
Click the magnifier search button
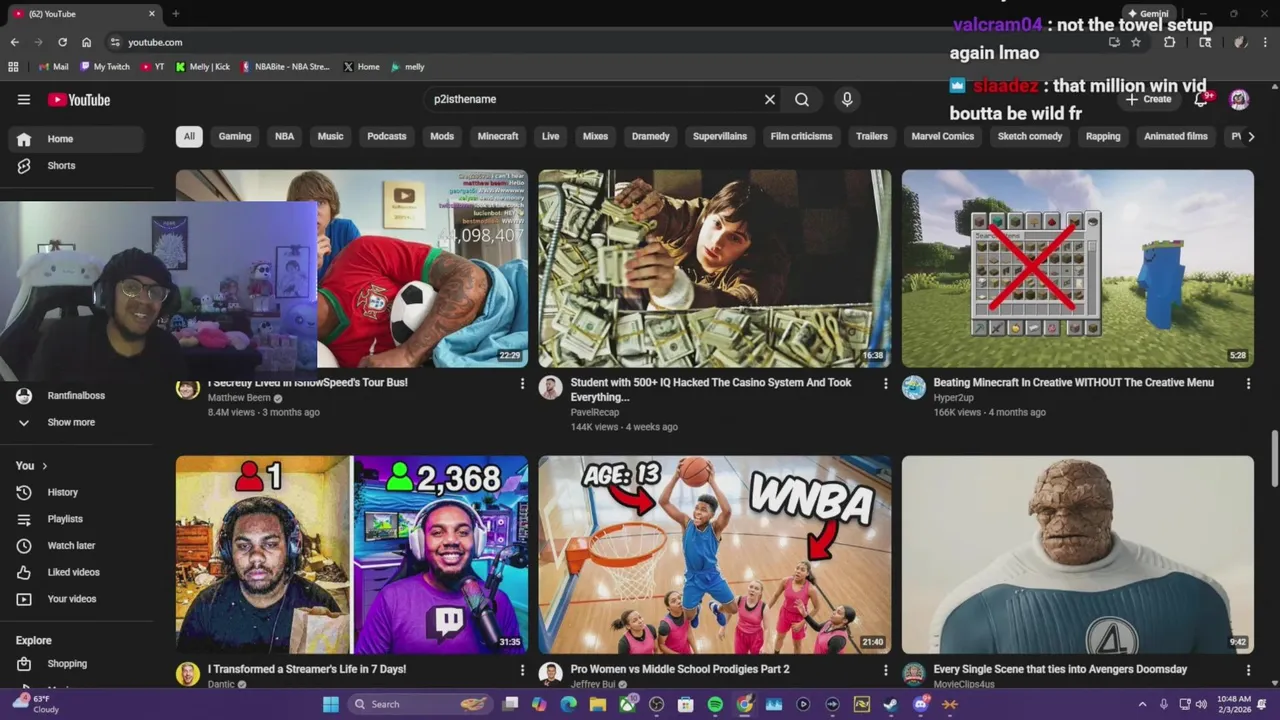click(x=802, y=99)
